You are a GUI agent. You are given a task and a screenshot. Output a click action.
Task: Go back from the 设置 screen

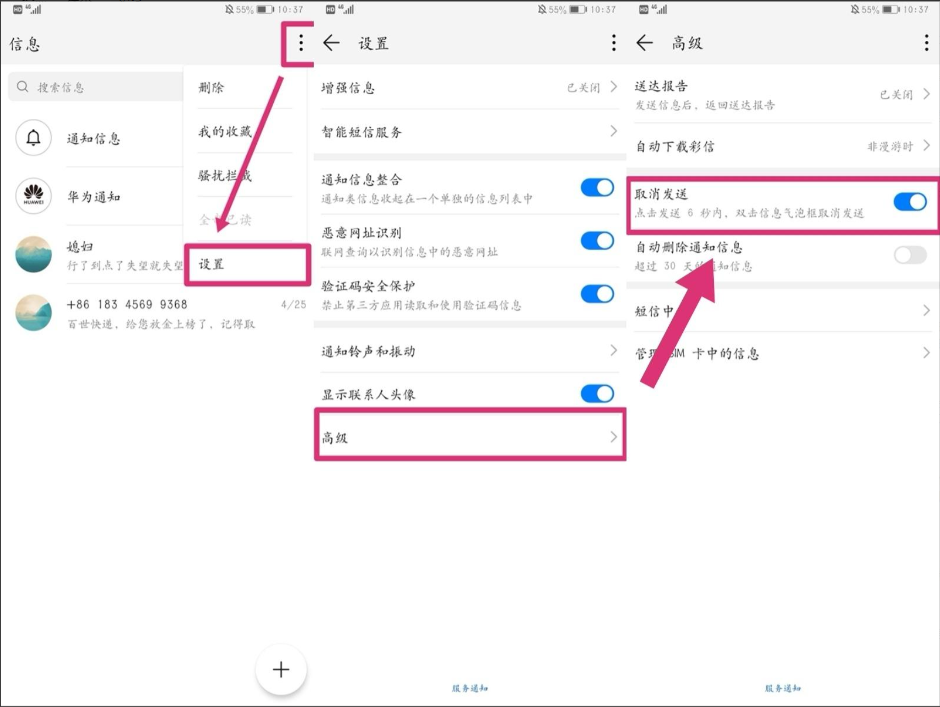331,43
